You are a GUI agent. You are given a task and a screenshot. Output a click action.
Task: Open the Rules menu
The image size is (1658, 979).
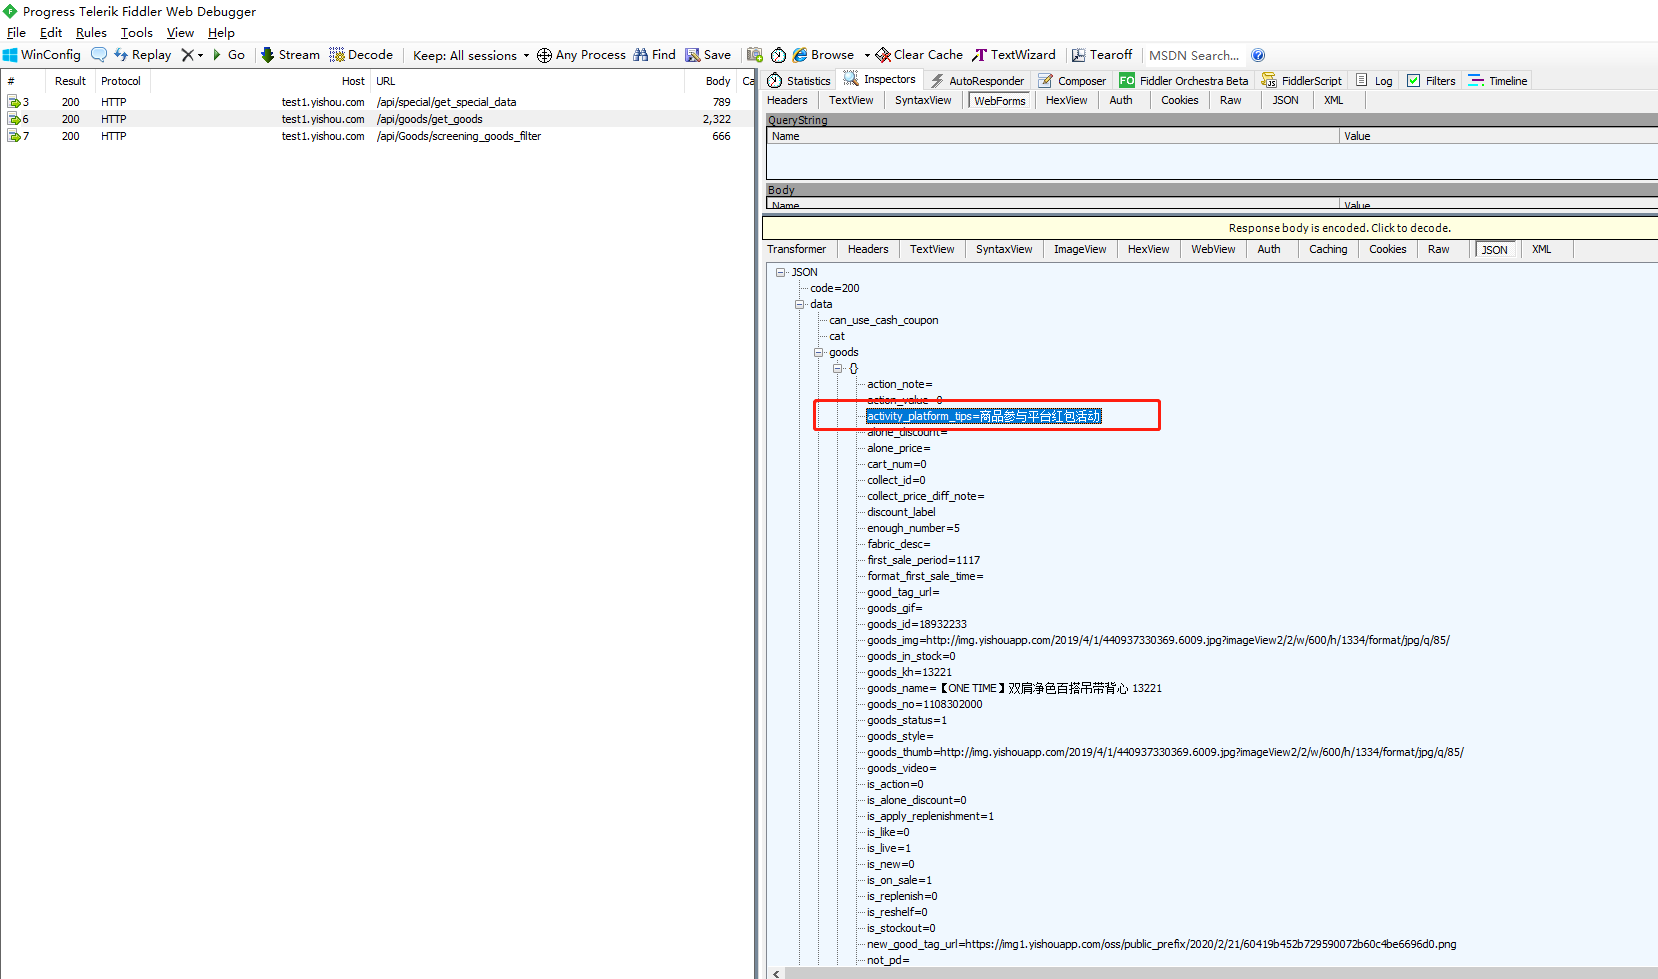(91, 33)
